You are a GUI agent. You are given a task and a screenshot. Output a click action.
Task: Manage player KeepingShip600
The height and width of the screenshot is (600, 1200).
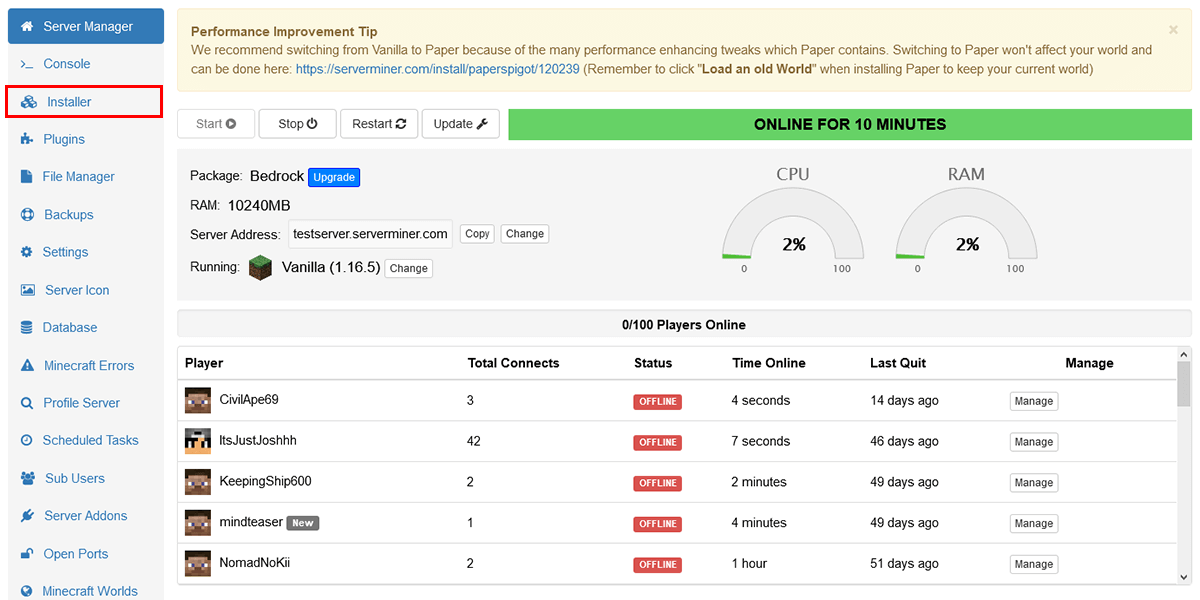[x=1034, y=483]
